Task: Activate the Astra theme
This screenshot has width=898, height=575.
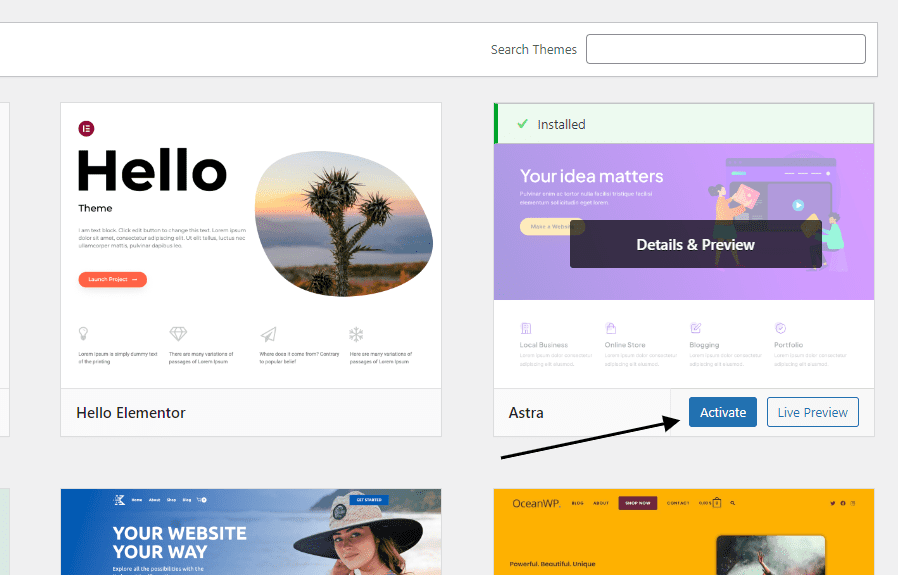Action: click(723, 412)
